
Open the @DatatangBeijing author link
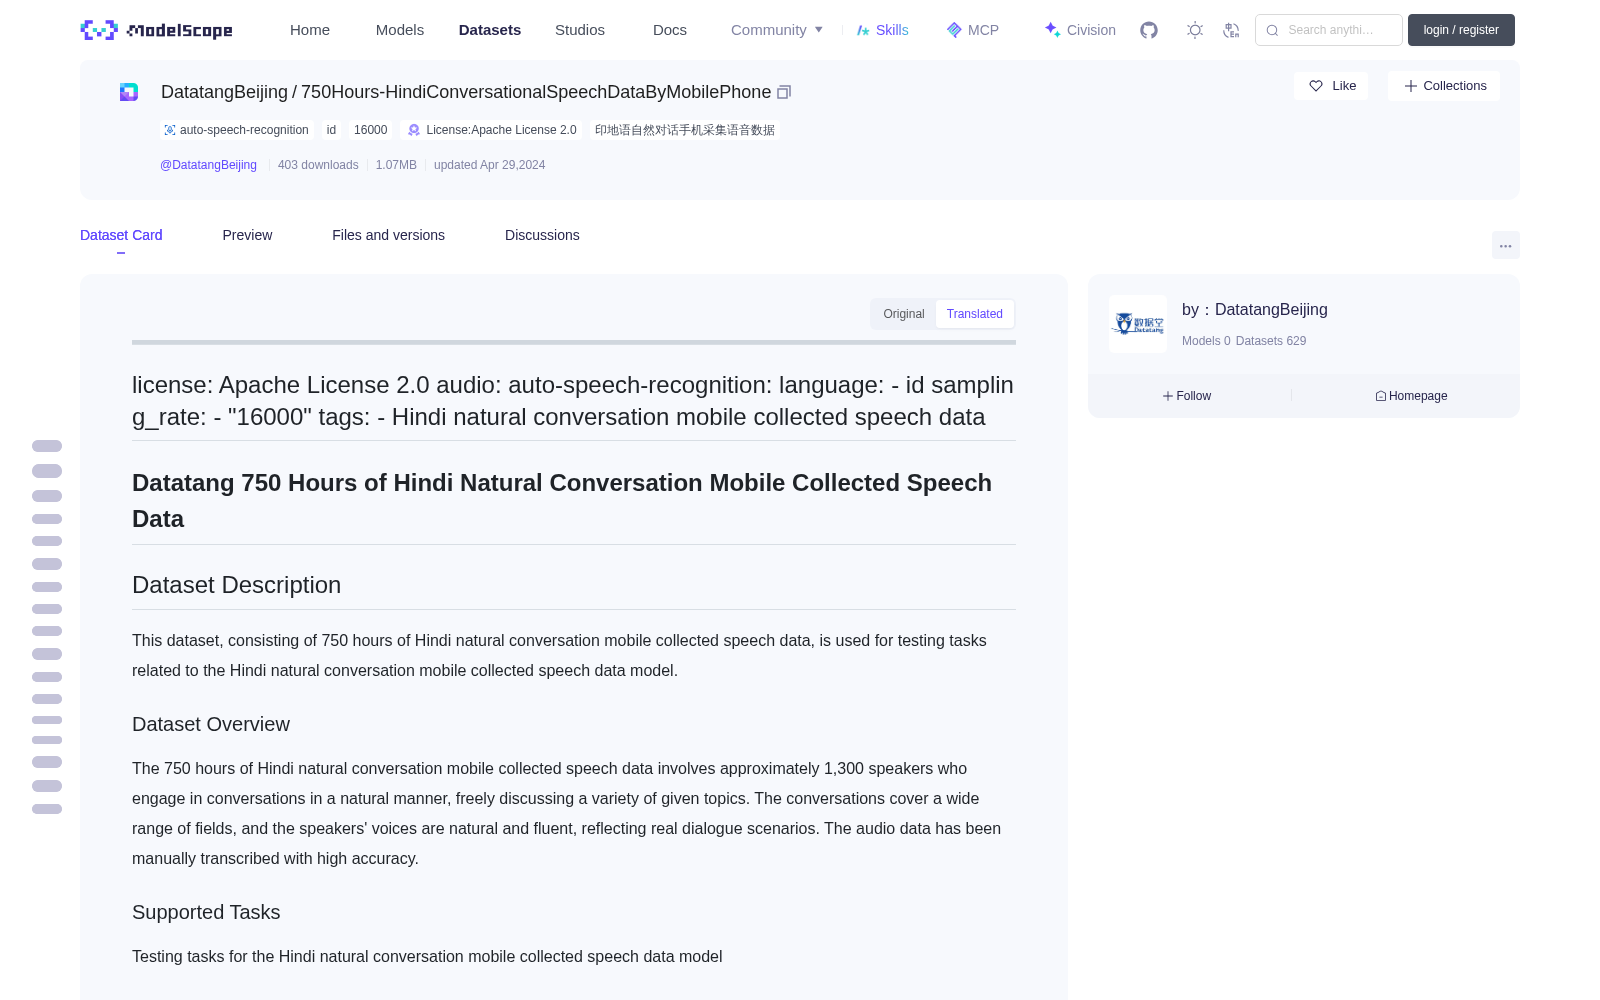pyautogui.click(x=208, y=165)
